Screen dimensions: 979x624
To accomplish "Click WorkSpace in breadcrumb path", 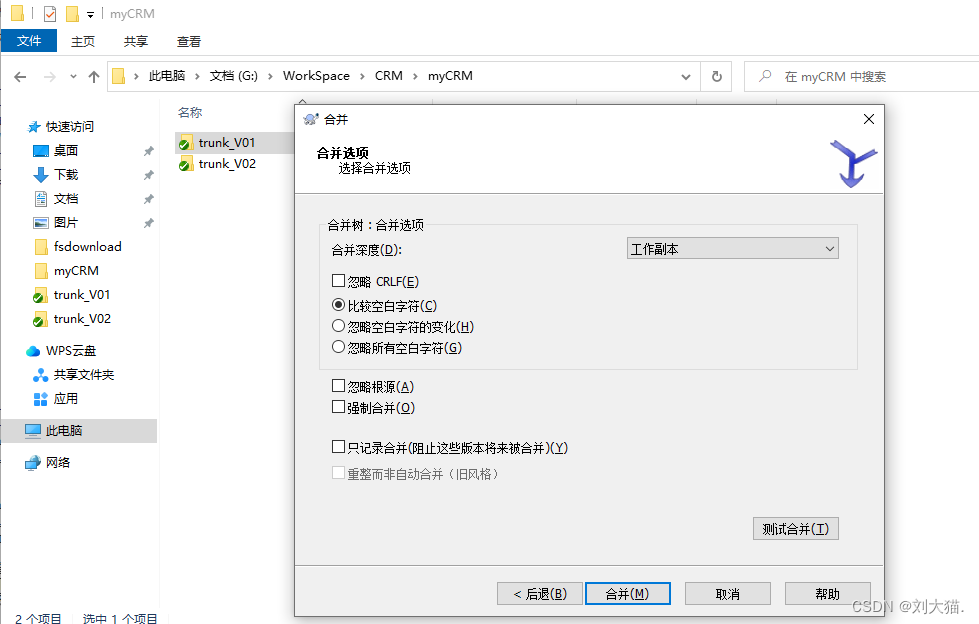I will pos(316,76).
